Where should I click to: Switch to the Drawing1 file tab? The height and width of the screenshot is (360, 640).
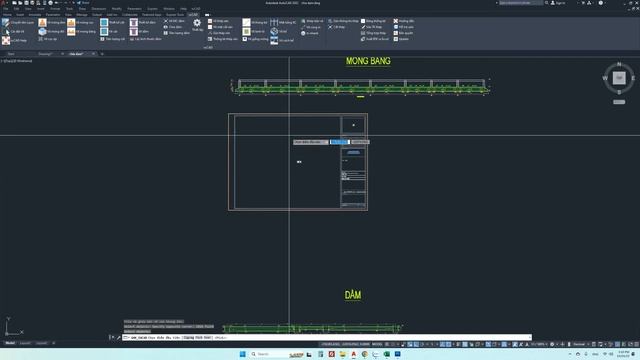[46, 54]
